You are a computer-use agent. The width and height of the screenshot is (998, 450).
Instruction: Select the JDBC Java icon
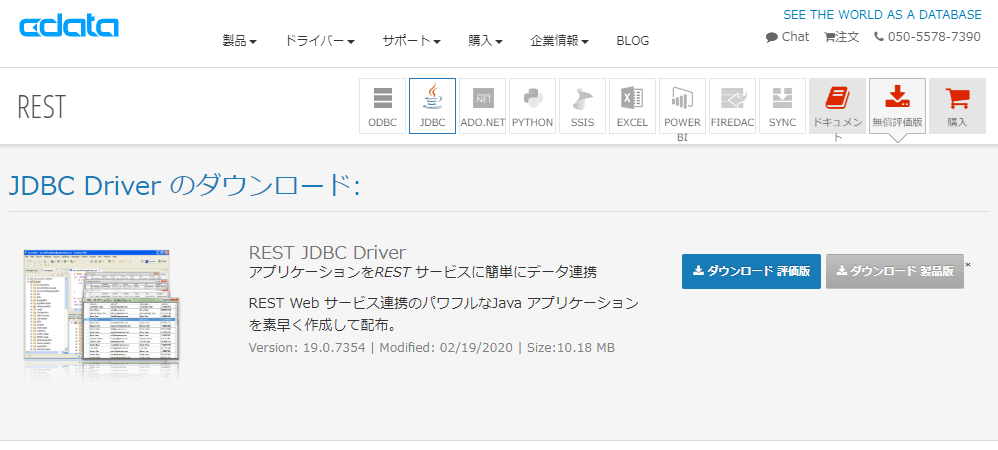(x=432, y=106)
